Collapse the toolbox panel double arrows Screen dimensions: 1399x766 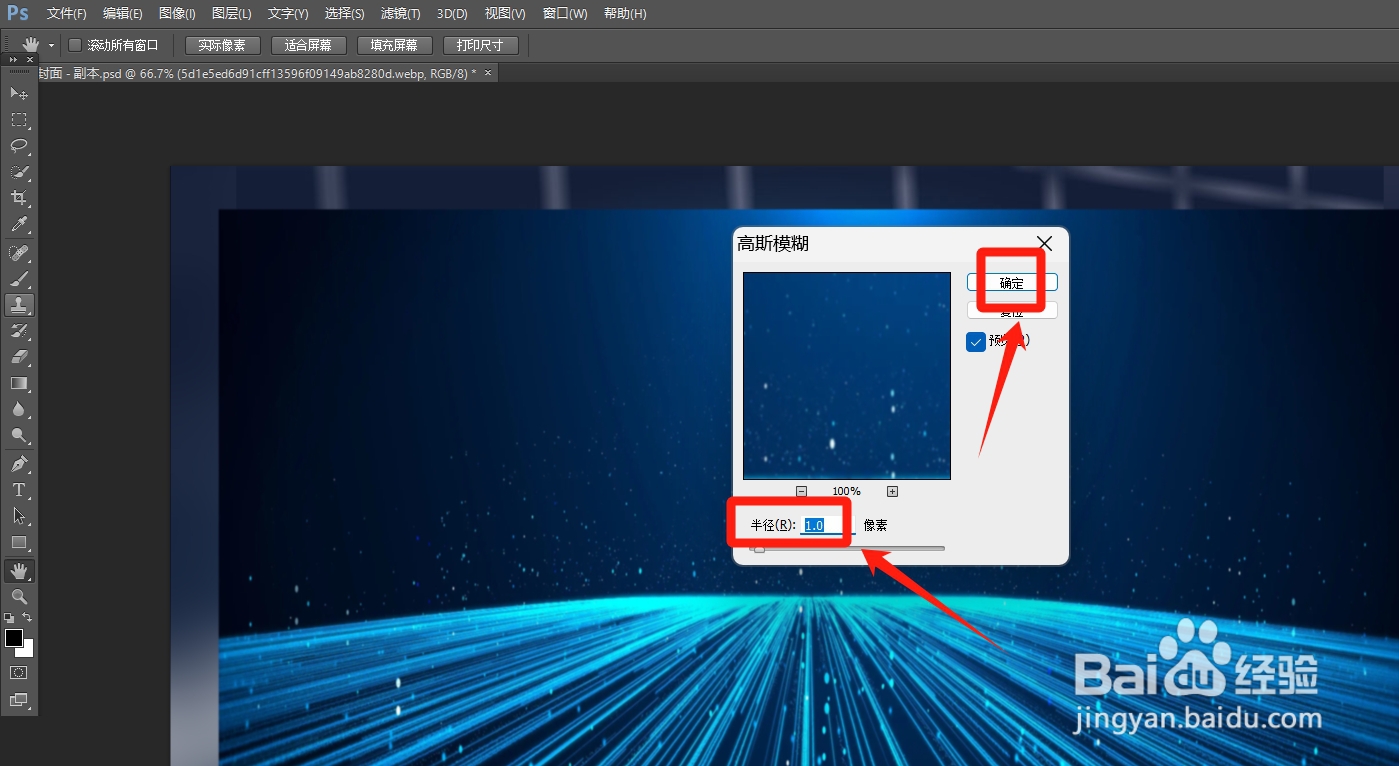(13, 60)
